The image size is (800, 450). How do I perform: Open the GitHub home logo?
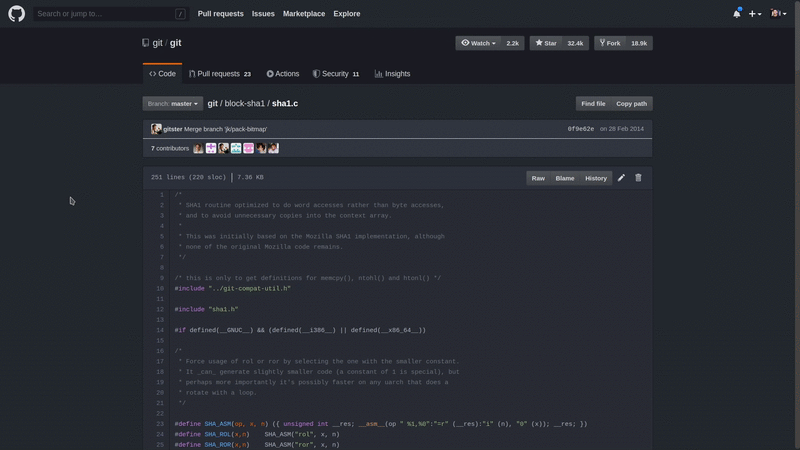click(x=16, y=14)
